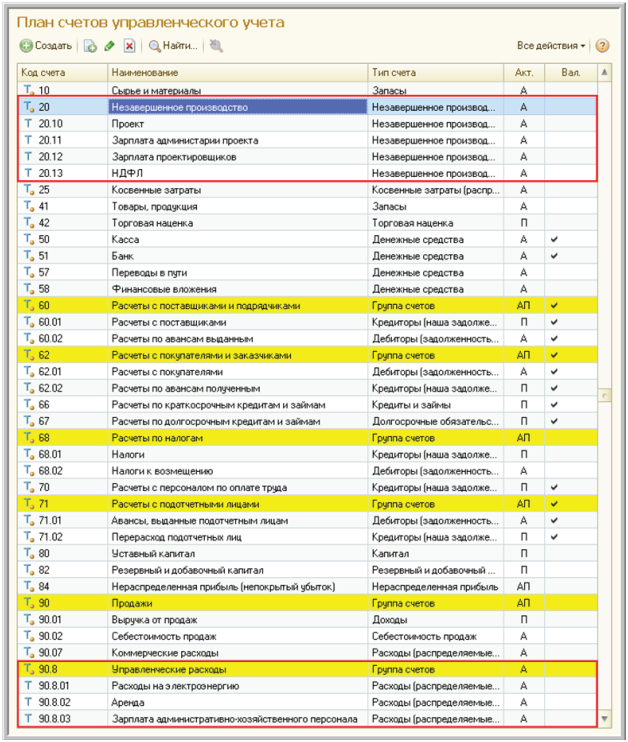This screenshot has width=628, height=742.
Task: Click account icon of row 90.8.03
Action: pos(28,718)
